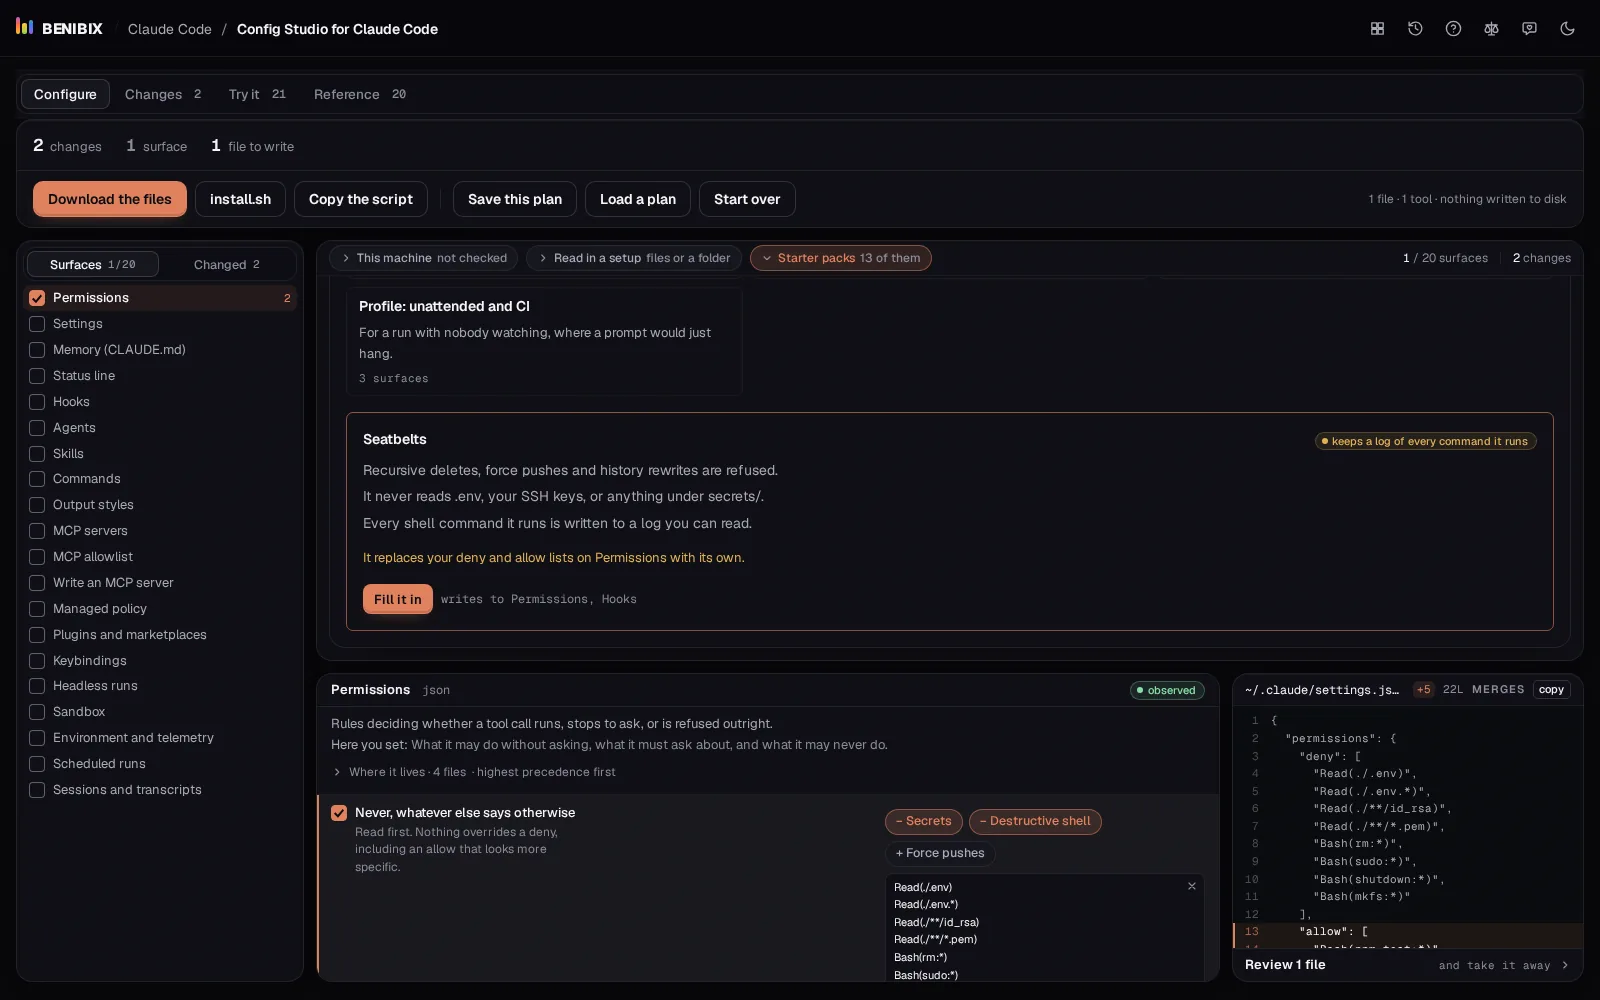Click Fill it in for Seatbelts

398,599
